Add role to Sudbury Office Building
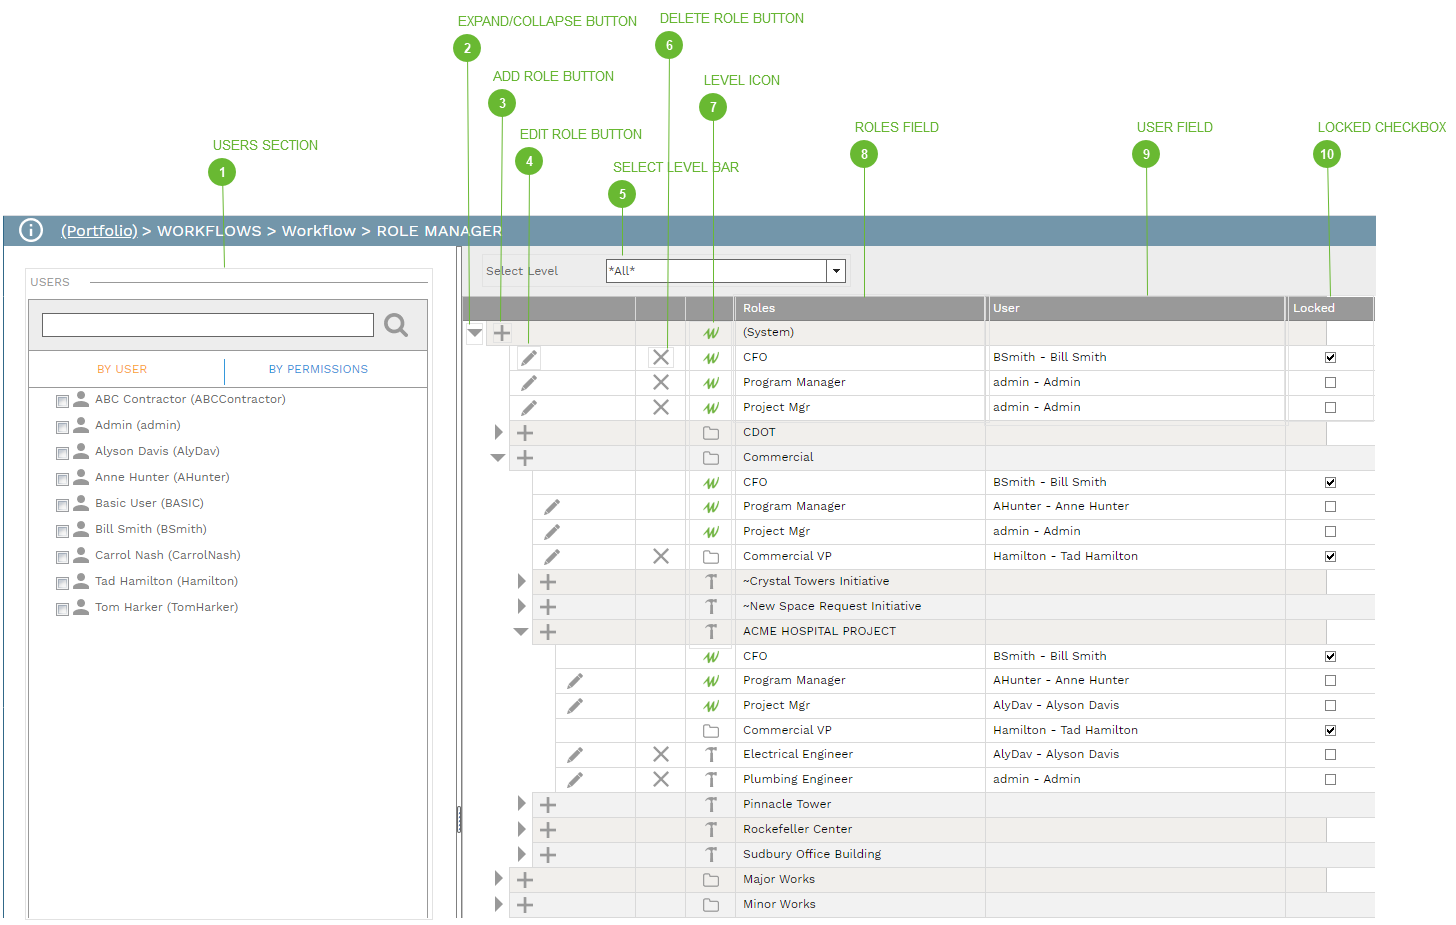 [548, 855]
